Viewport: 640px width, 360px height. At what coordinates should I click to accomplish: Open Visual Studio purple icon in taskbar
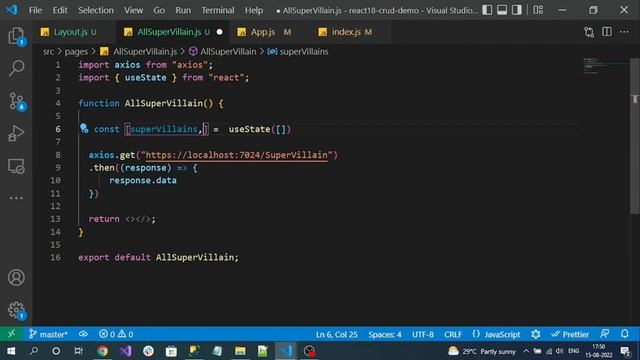coord(126,351)
